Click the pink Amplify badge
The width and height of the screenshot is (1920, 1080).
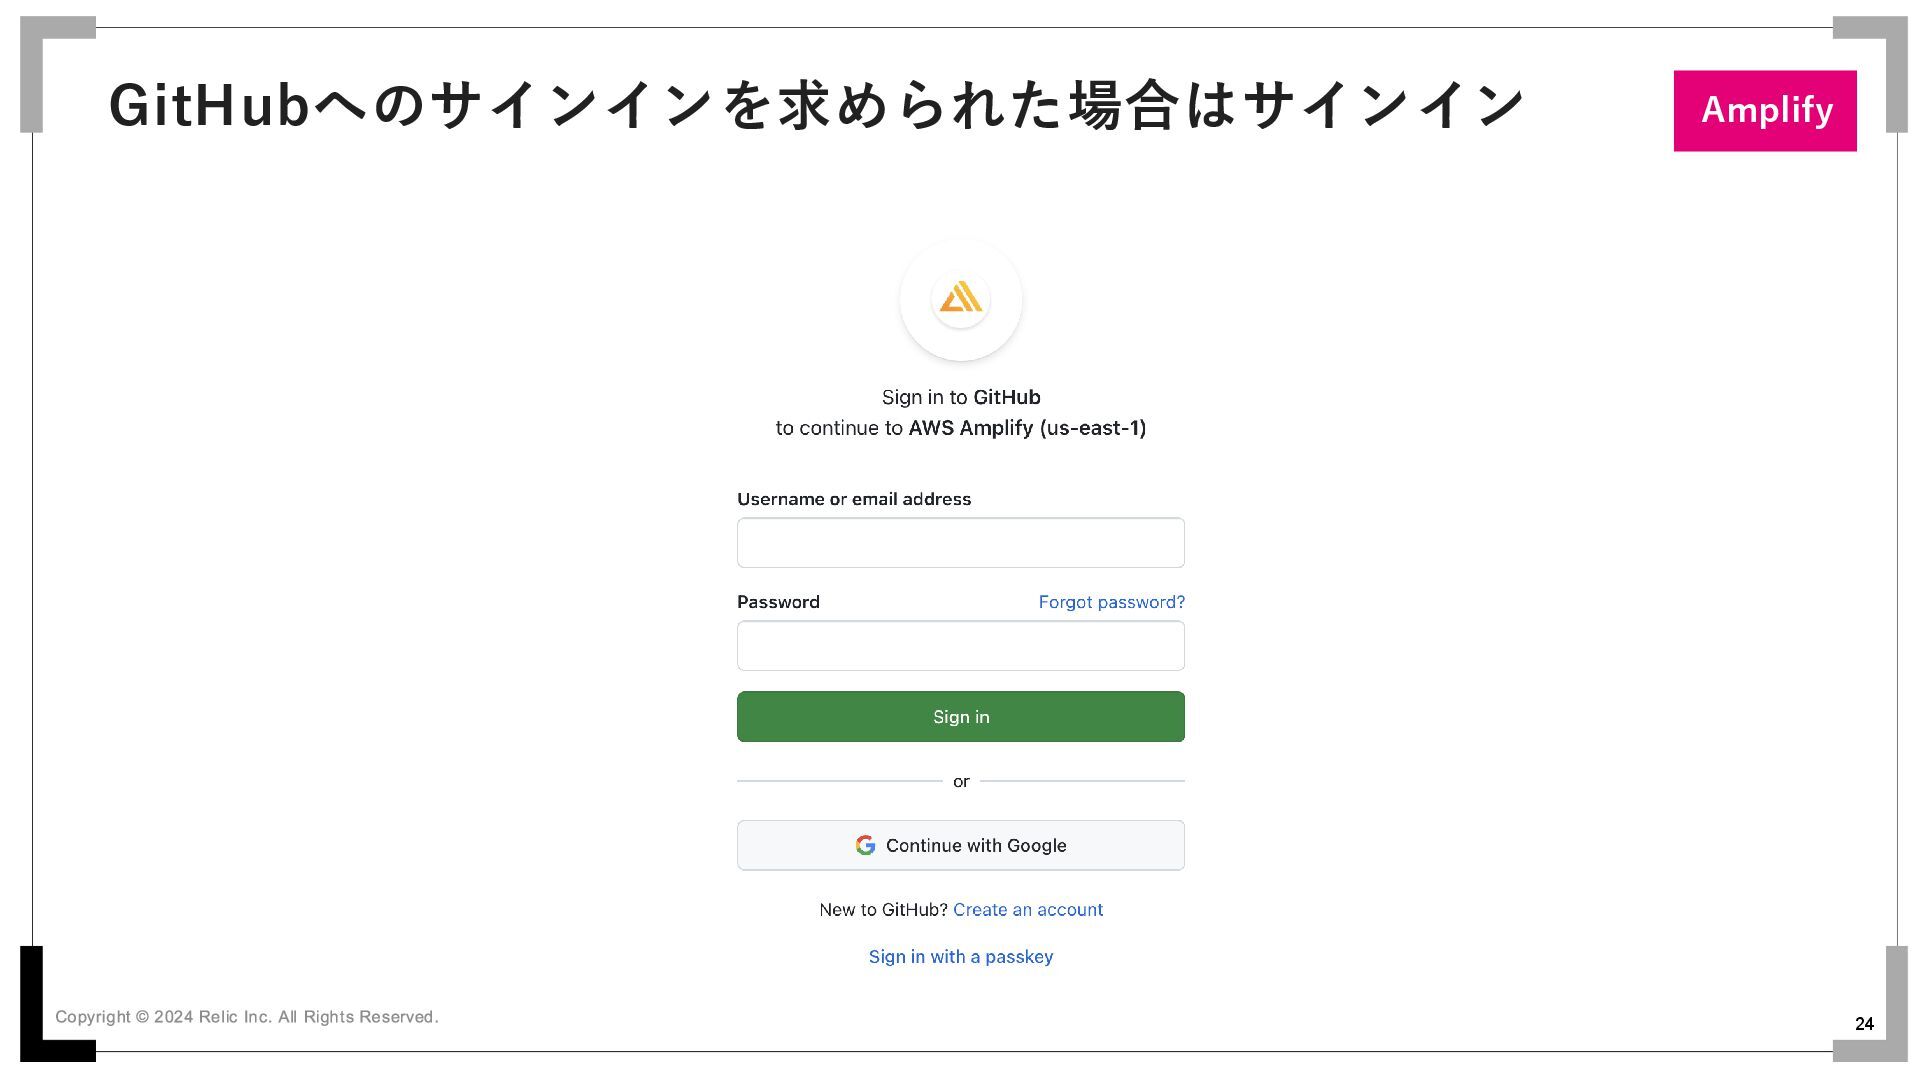[x=1765, y=111]
